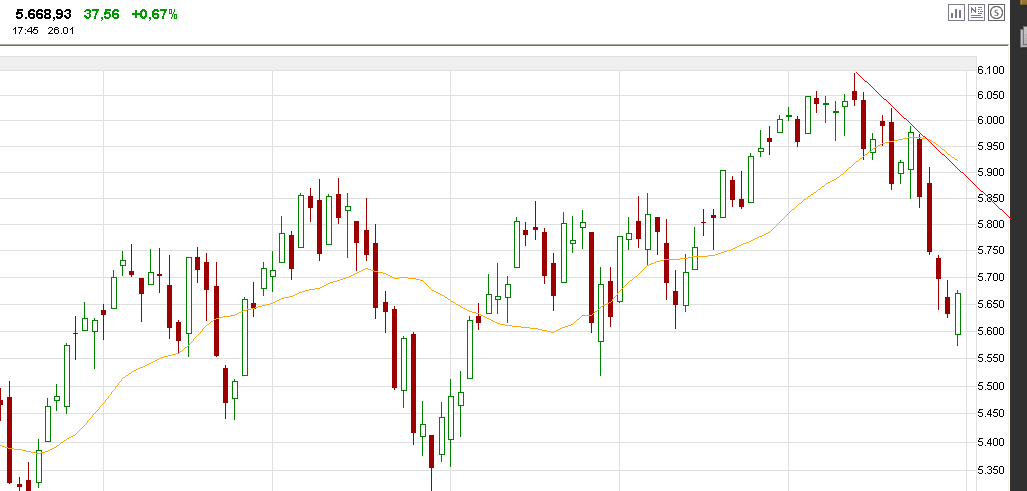Image resolution: width=1027 pixels, height=491 pixels.
Task: Click the 5.950 price axis label
Action: coord(990,147)
